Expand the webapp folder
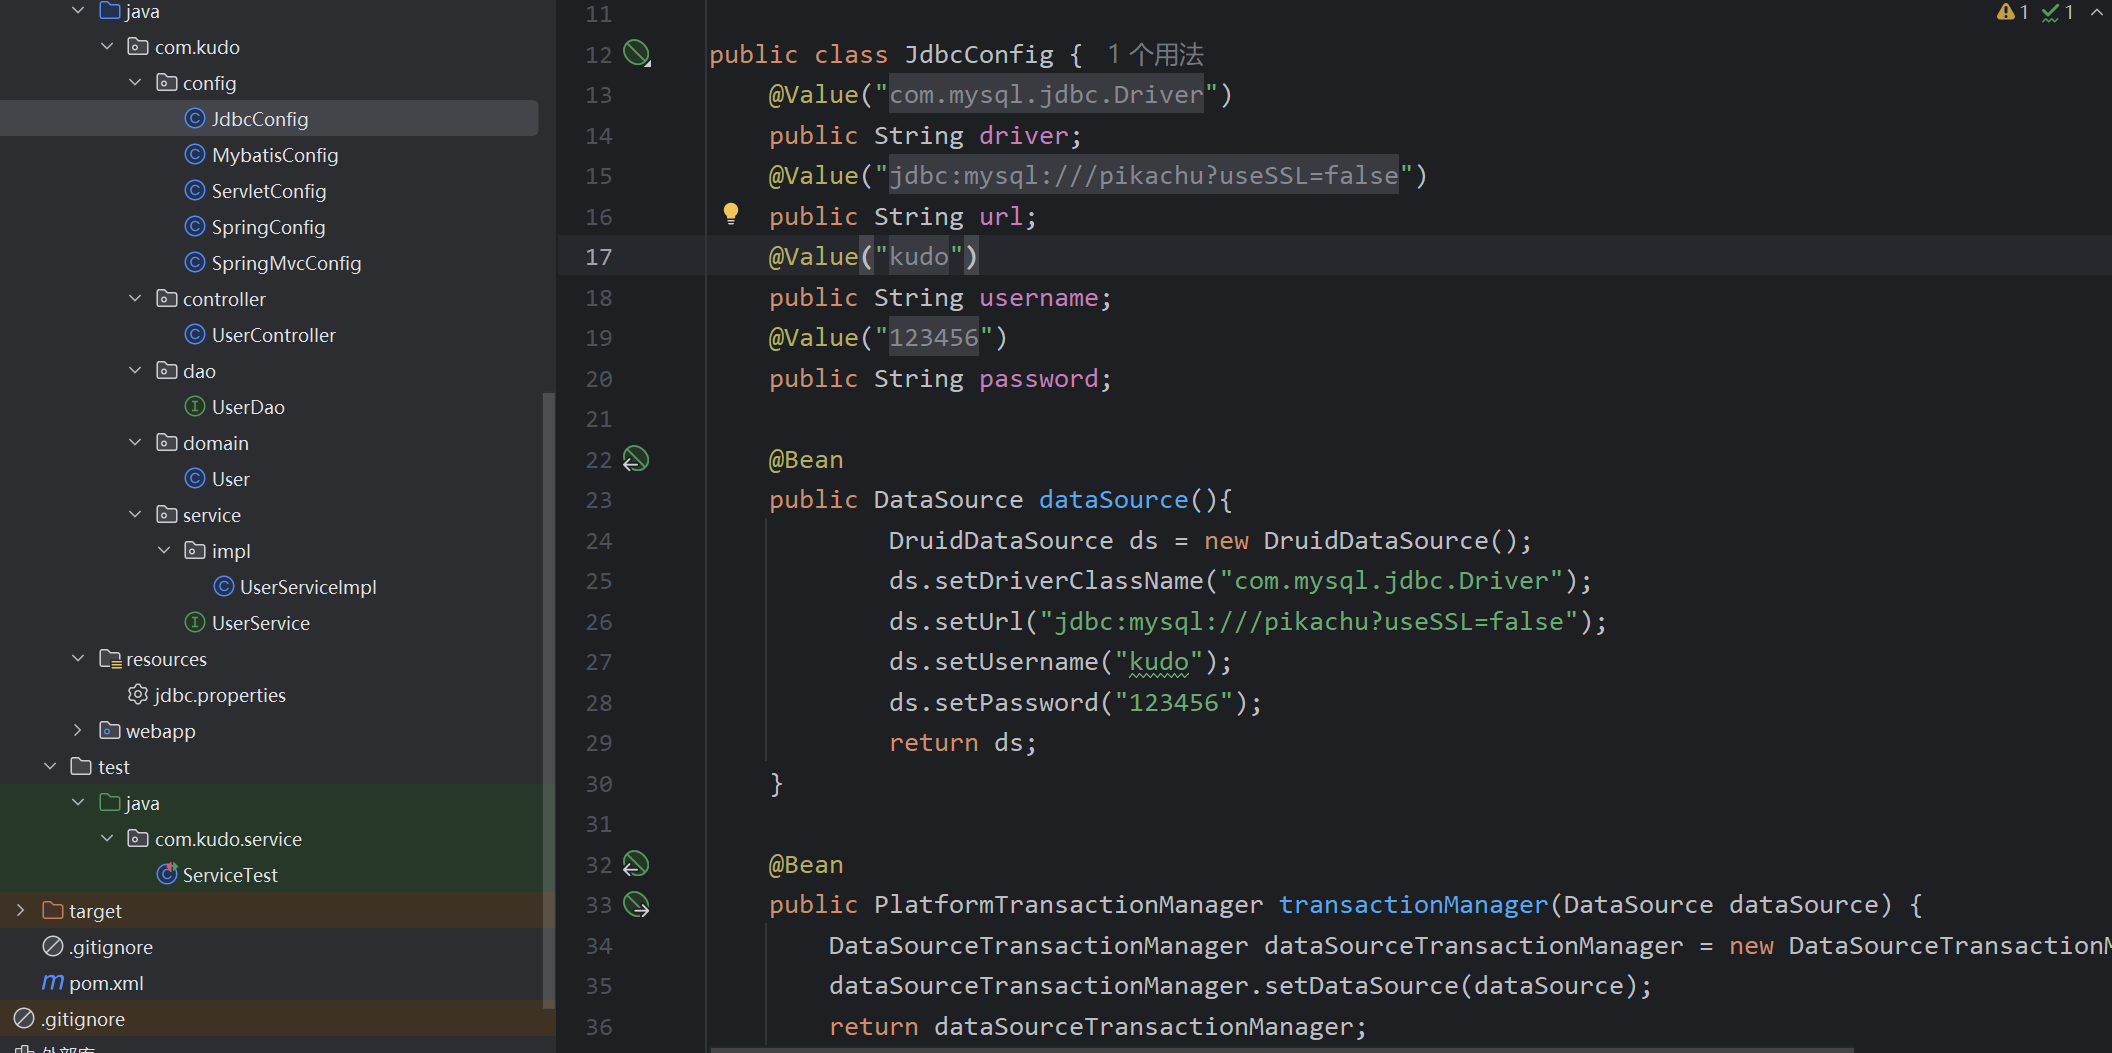The image size is (2112, 1053). point(78,731)
